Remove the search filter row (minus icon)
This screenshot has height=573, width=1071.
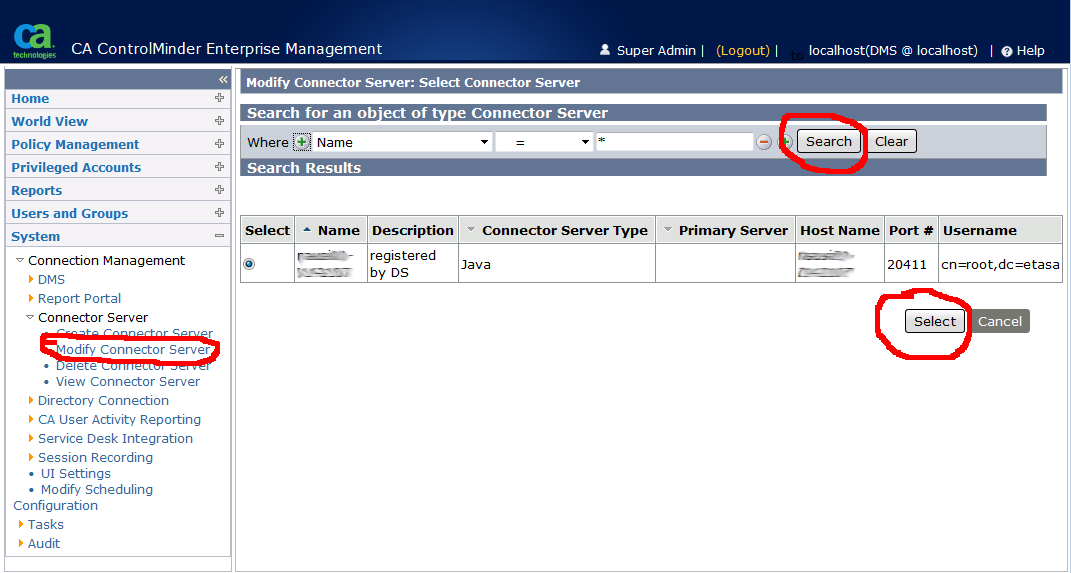click(x=764, y=142)
